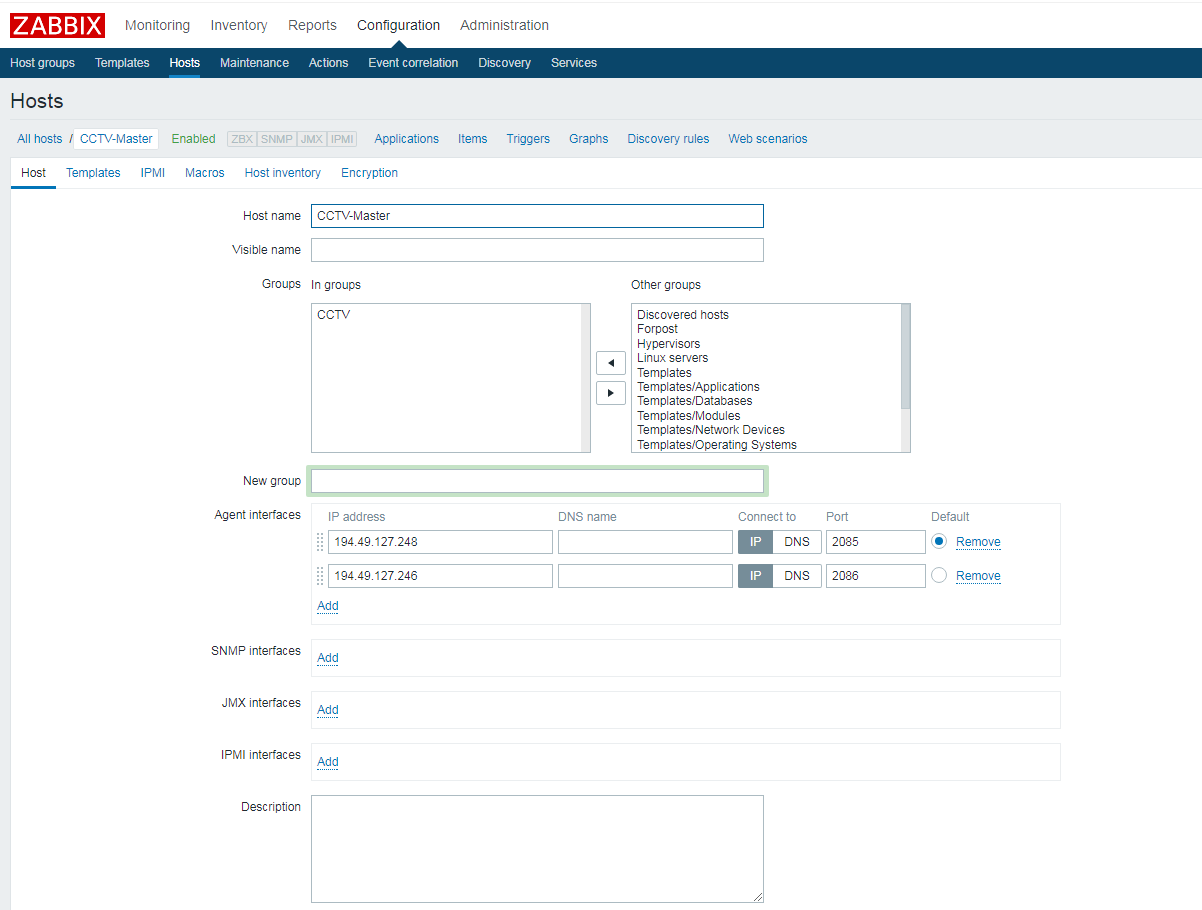Open the Host inventory tab
This screenshot has height=910, width=1202.
click(x=282, y=173)
